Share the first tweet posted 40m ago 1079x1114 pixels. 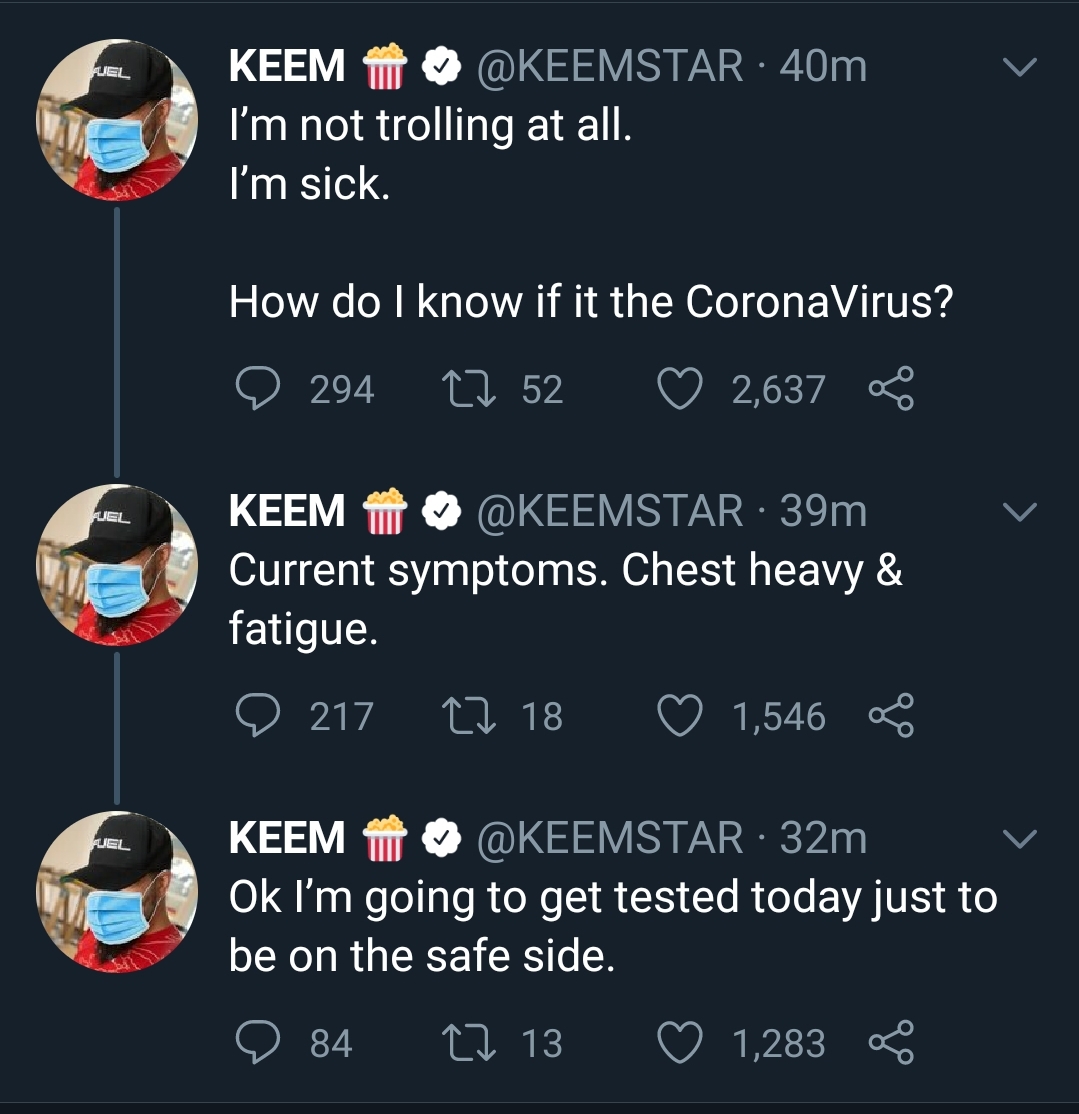(x=891, y=388)
